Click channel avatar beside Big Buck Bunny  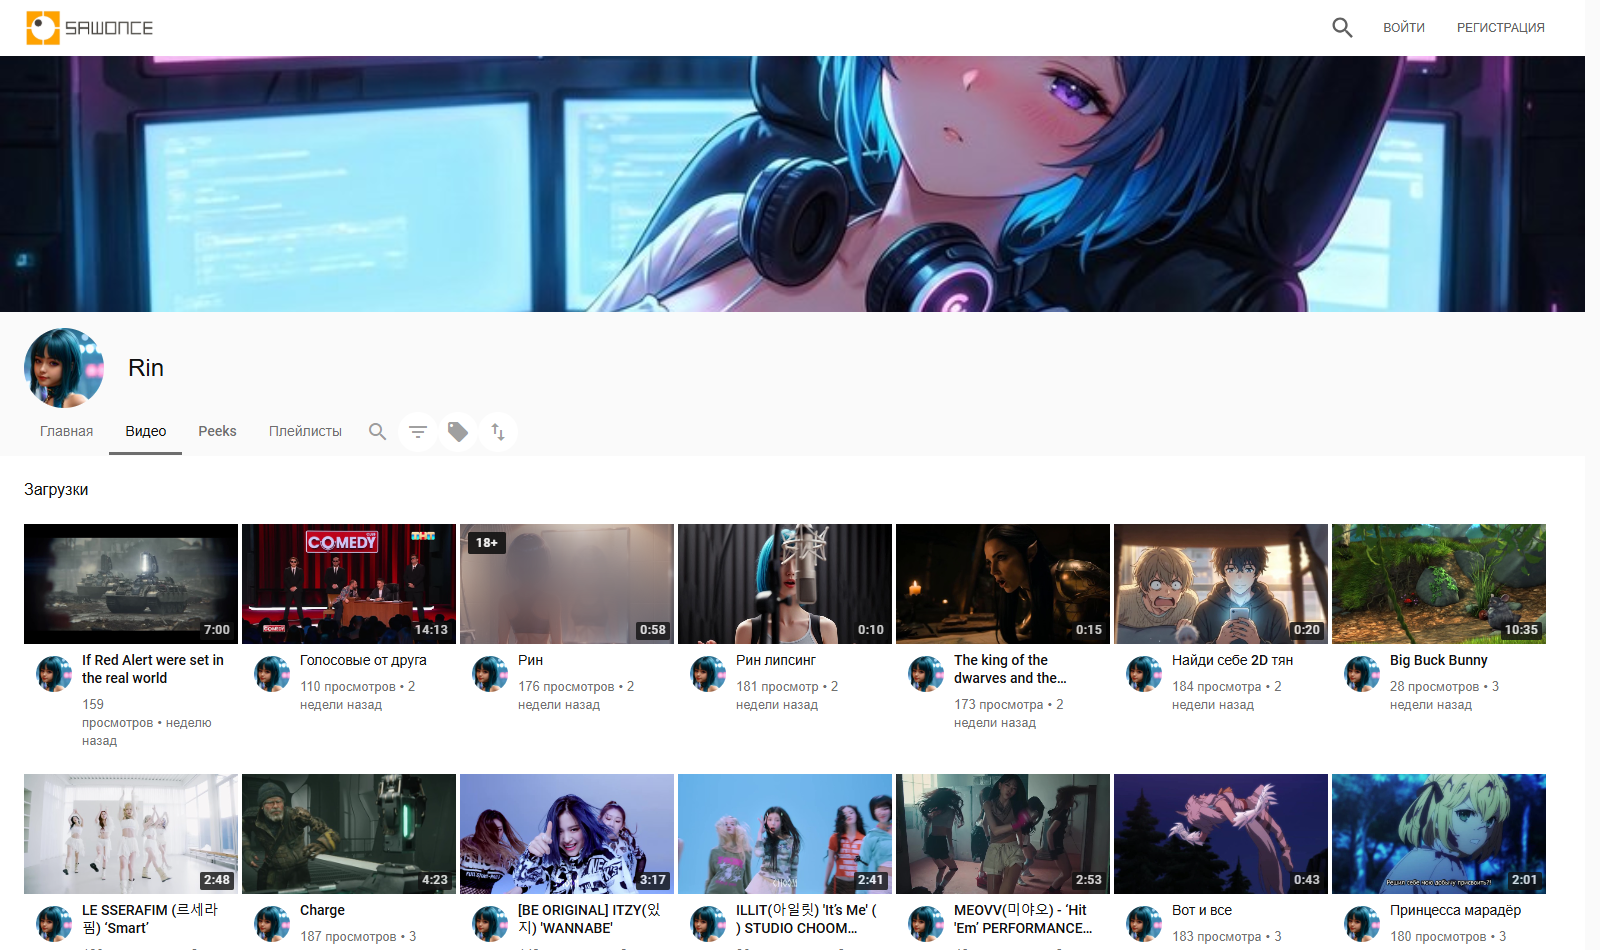click(x=1362, y=674)
